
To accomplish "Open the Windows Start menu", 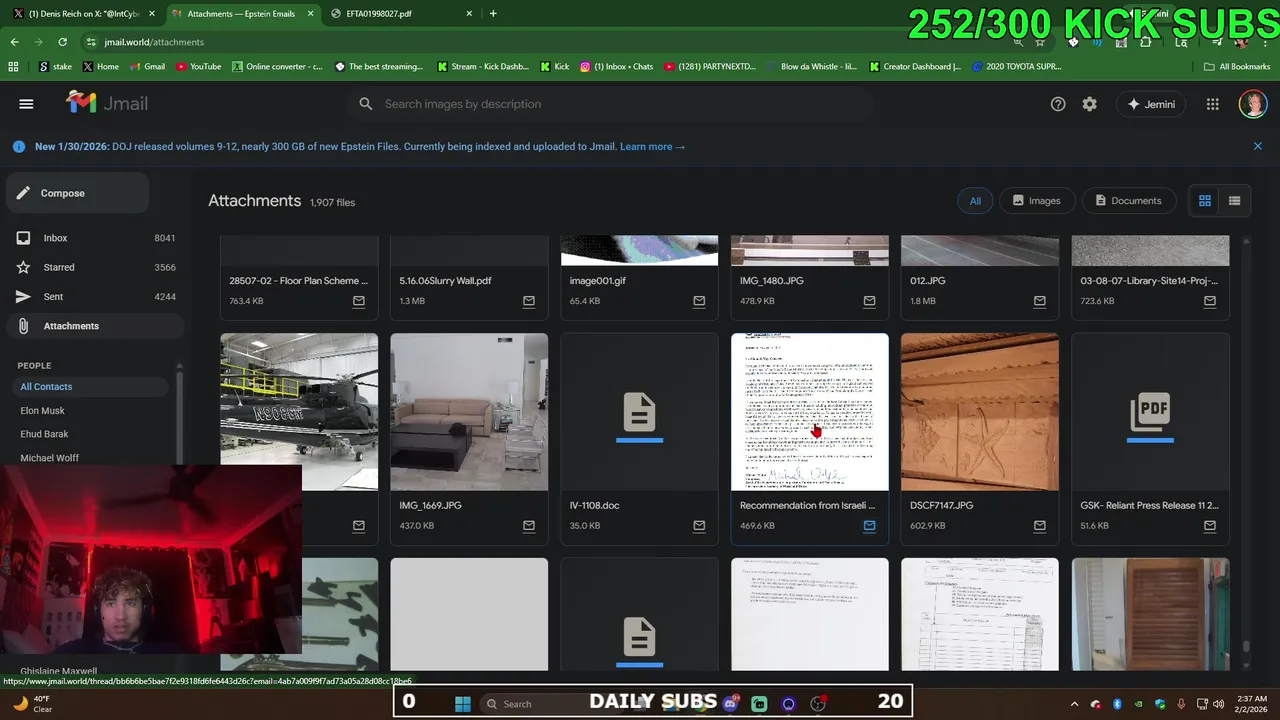I will (462, 703).
